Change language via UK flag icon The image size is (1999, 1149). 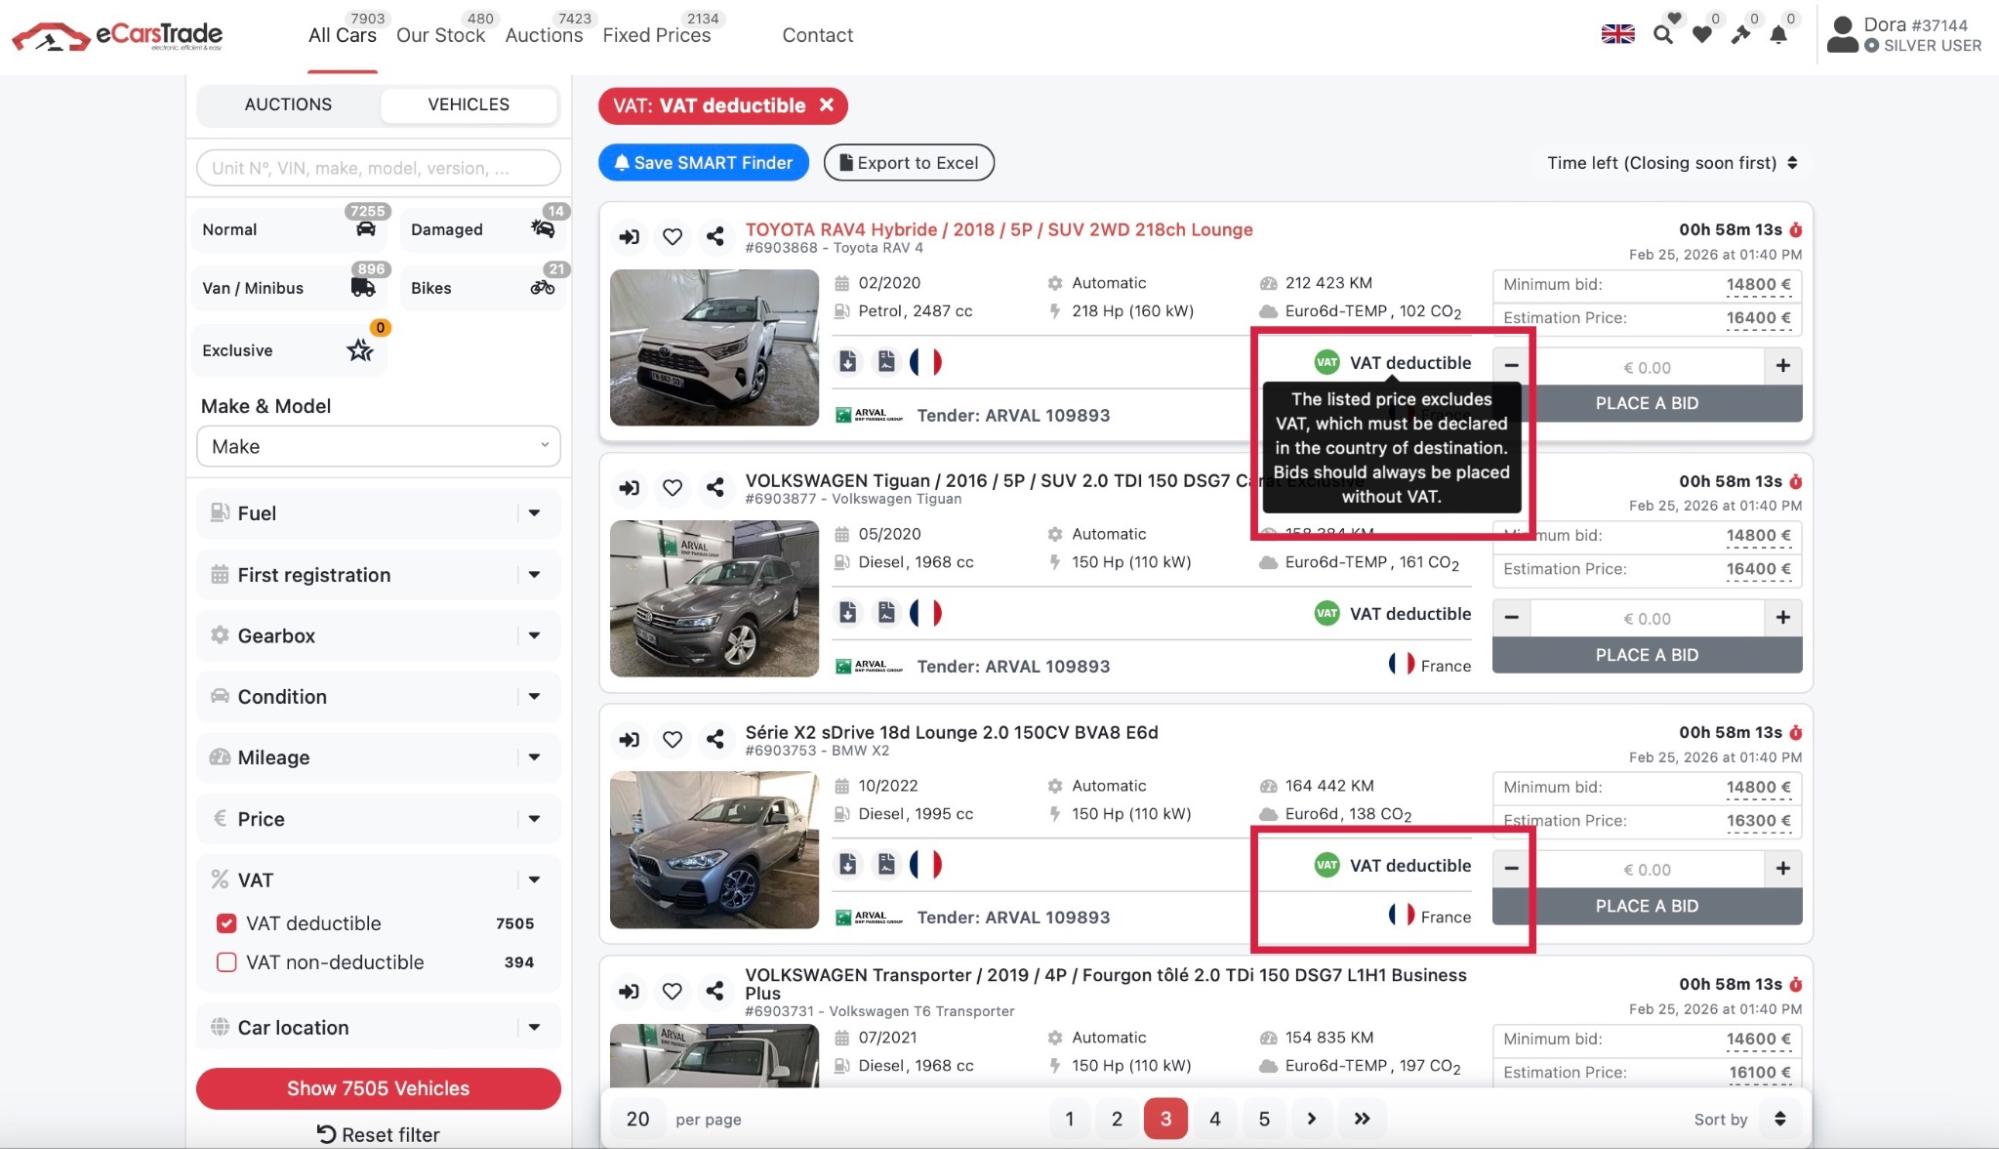click(1617, 35)
